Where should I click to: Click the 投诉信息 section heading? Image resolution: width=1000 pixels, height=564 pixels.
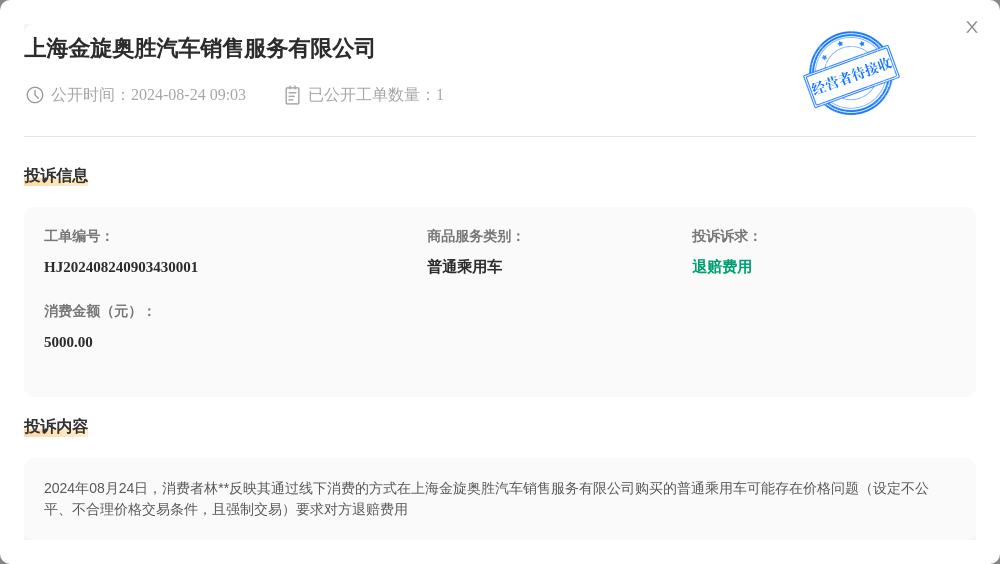[x=56, y=175]
